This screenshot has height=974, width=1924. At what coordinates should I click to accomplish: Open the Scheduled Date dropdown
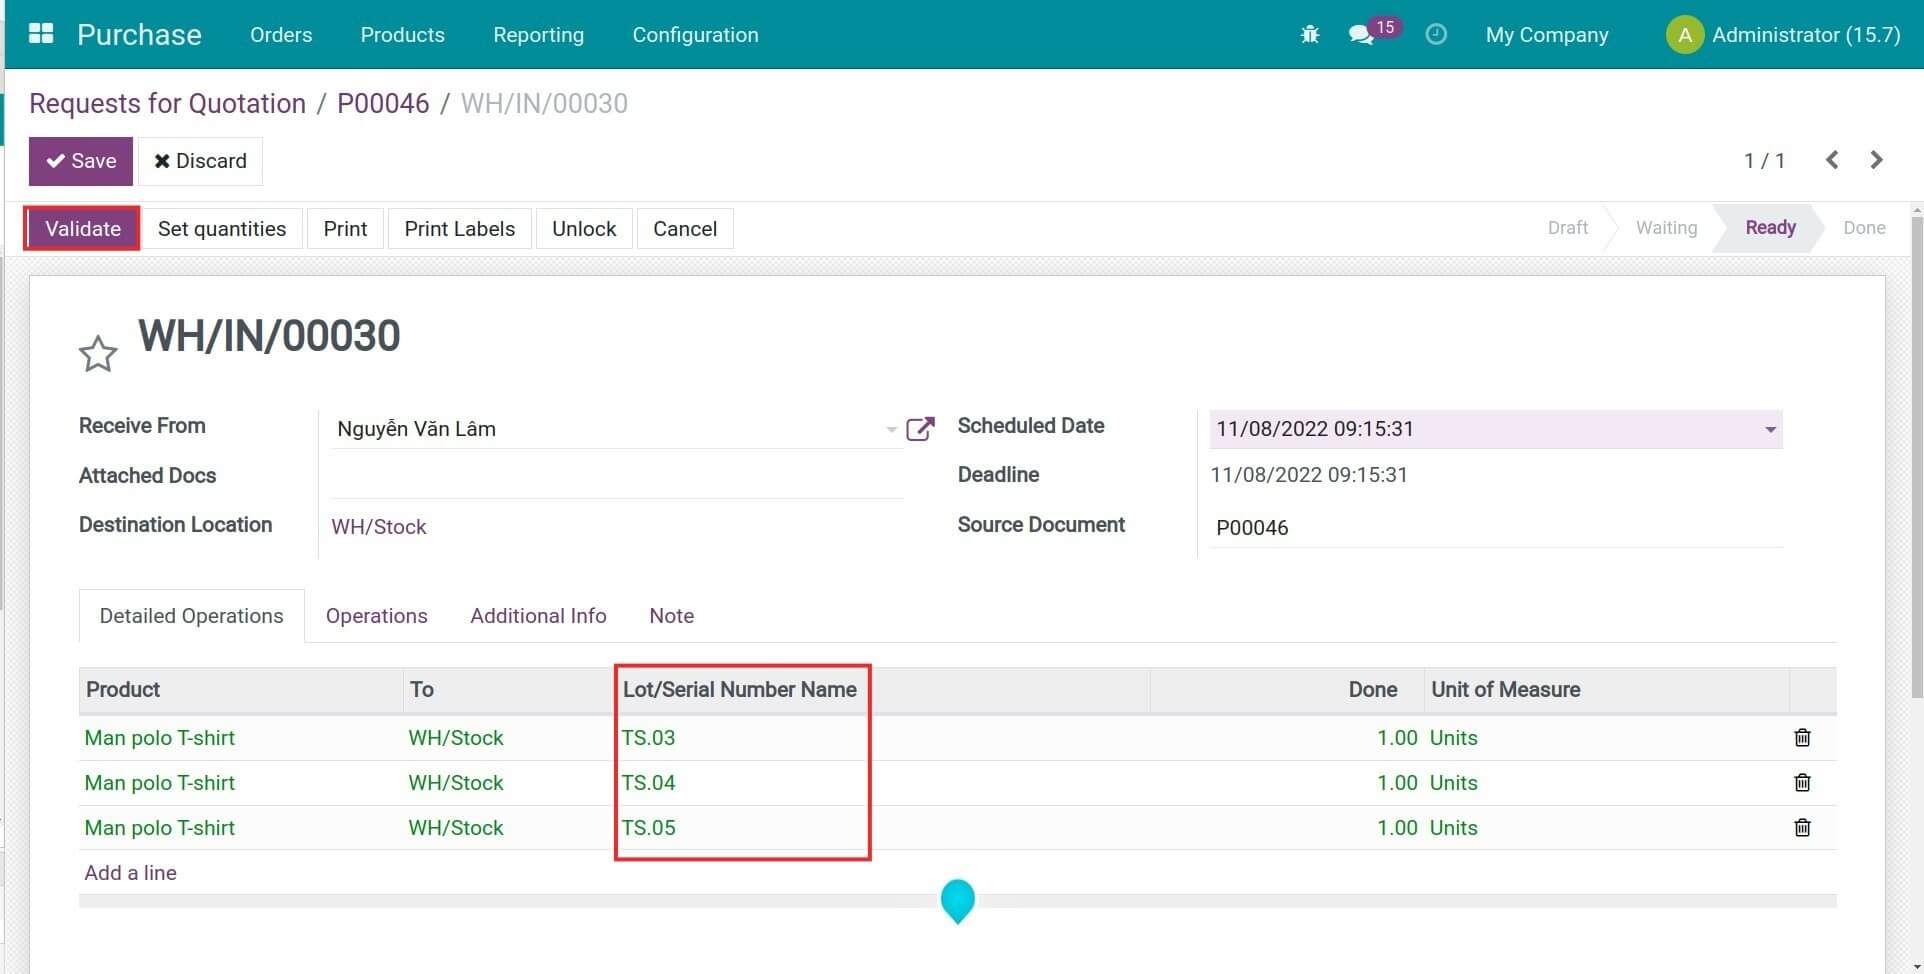1770,430
